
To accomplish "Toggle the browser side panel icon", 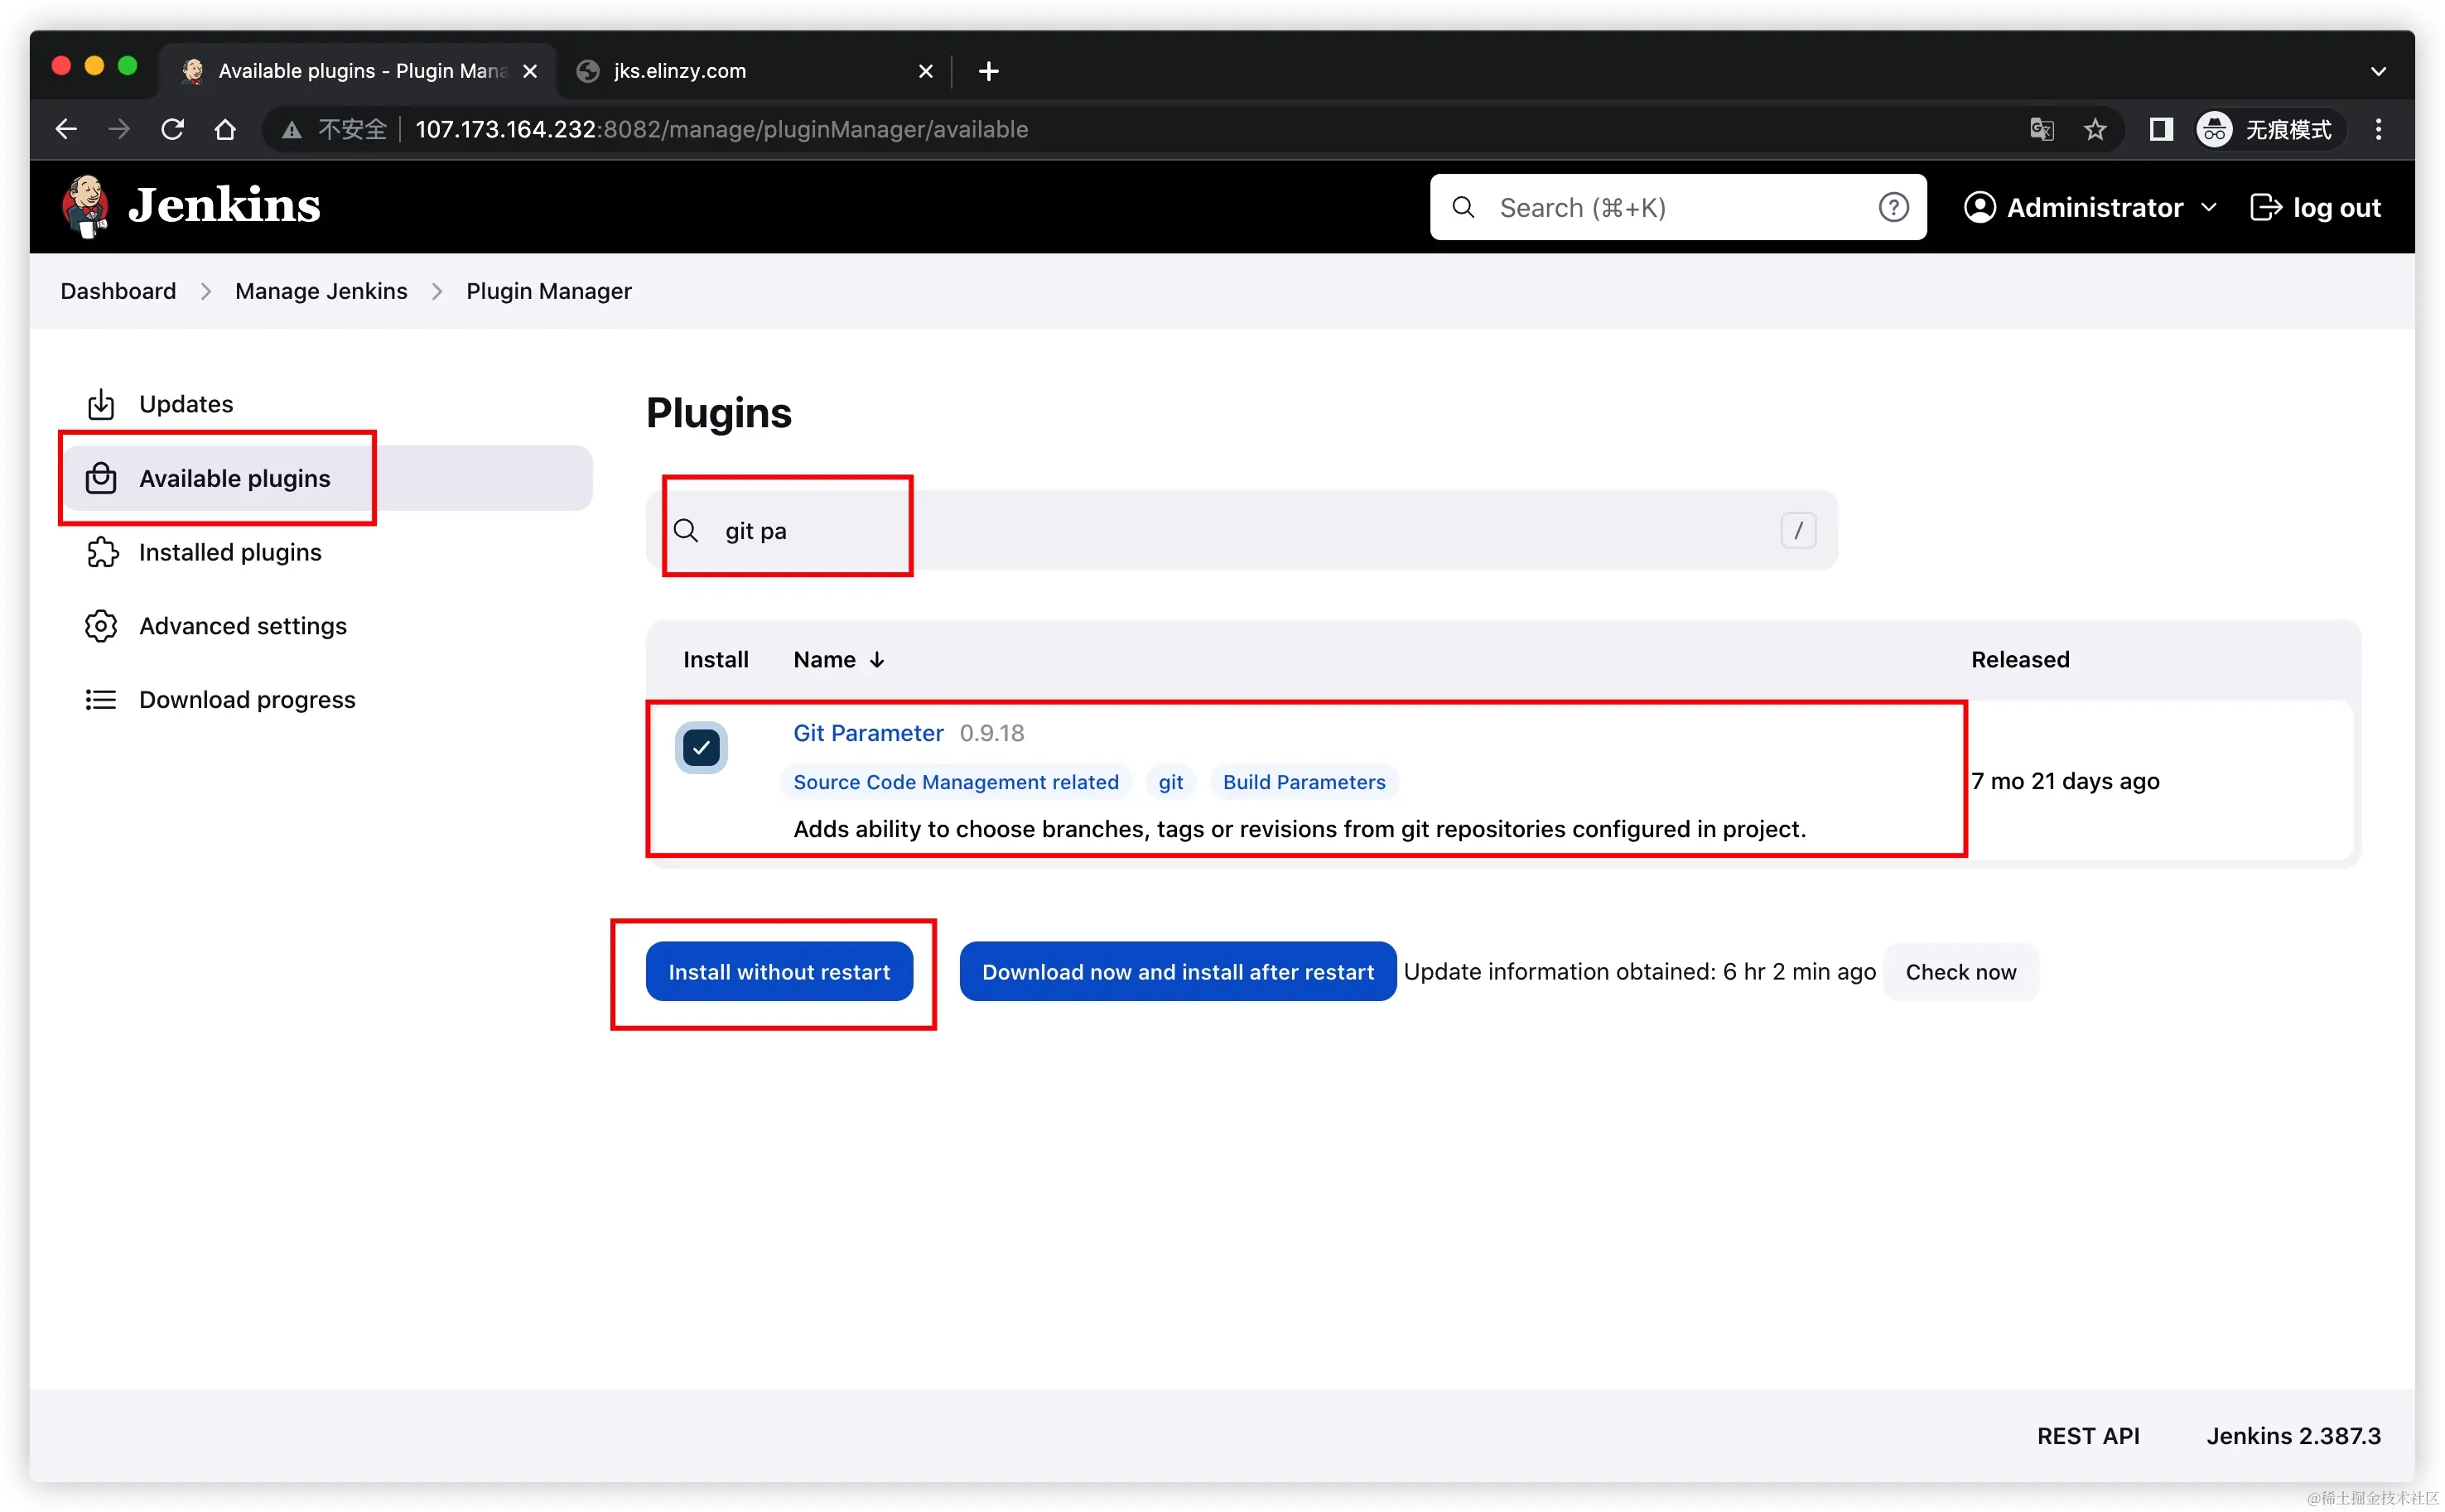I will point(2160,129).
